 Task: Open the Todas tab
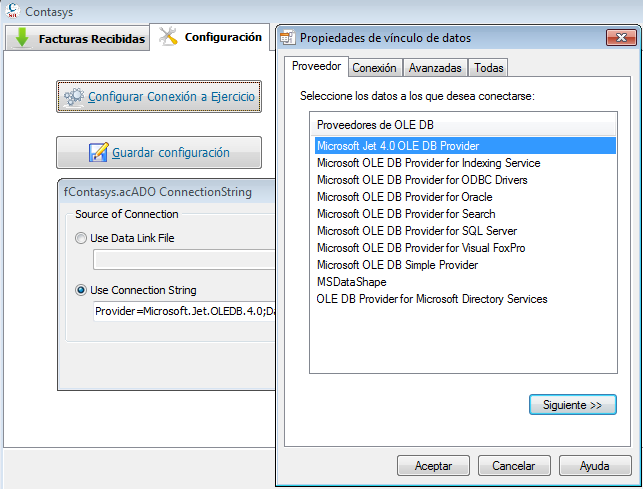click(x=489, y=68)
